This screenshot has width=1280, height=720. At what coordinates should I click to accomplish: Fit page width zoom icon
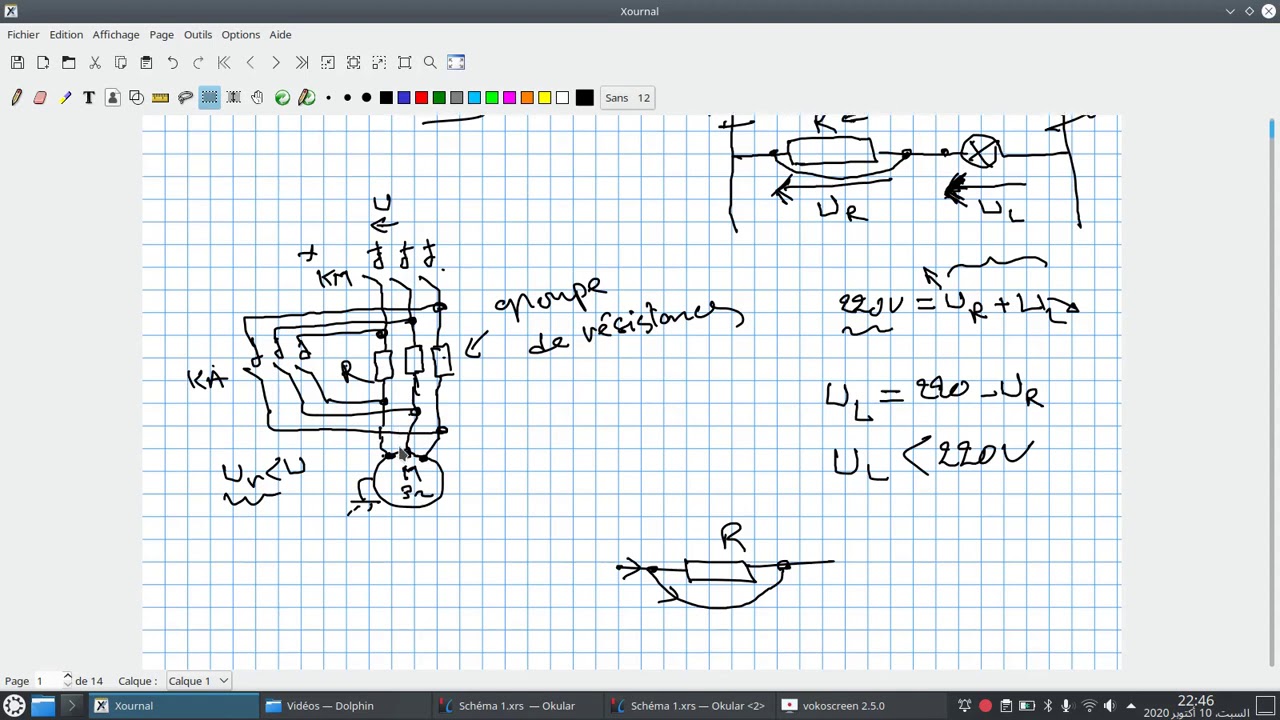[353, 63]
